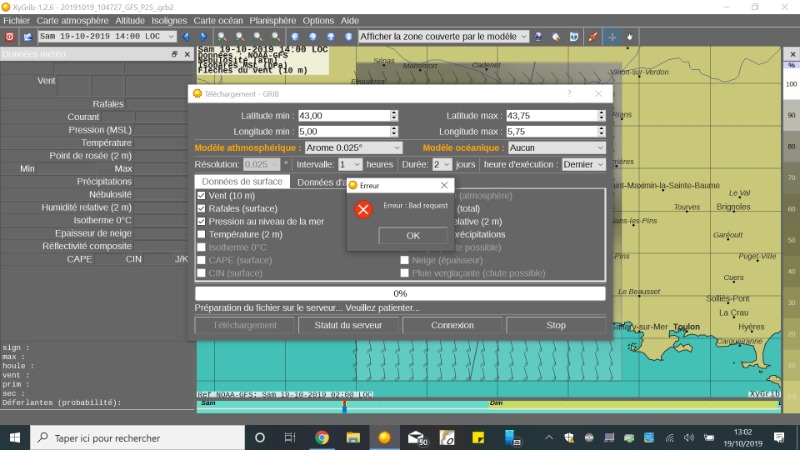Click the third globe move-map icon
Image resolution: width=800 pixels, height=450 pixels.
[331, 37]
